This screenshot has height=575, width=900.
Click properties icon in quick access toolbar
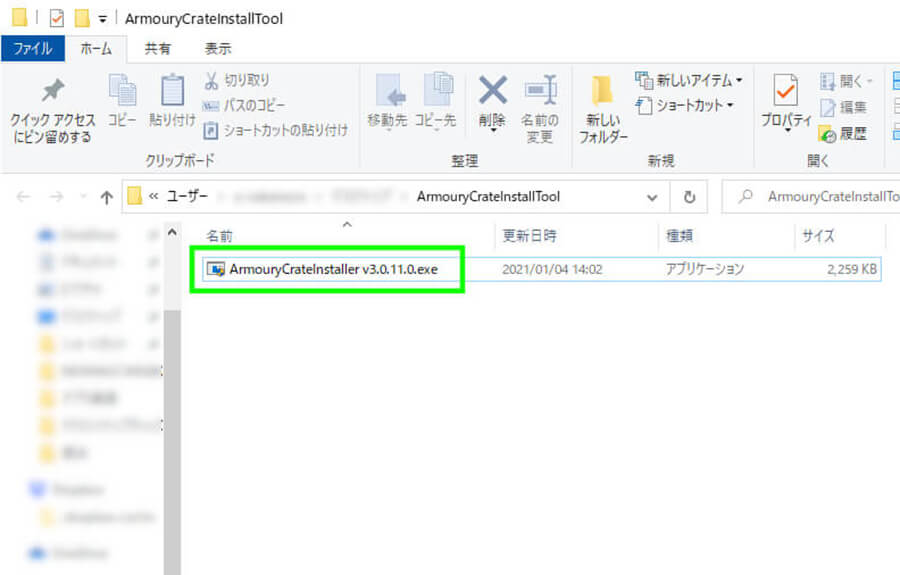point(56,18)
